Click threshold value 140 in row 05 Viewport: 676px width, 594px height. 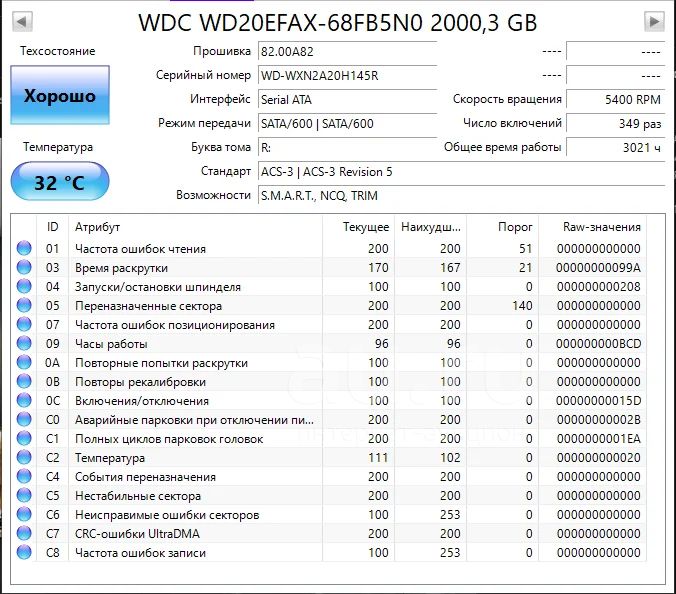522,306
